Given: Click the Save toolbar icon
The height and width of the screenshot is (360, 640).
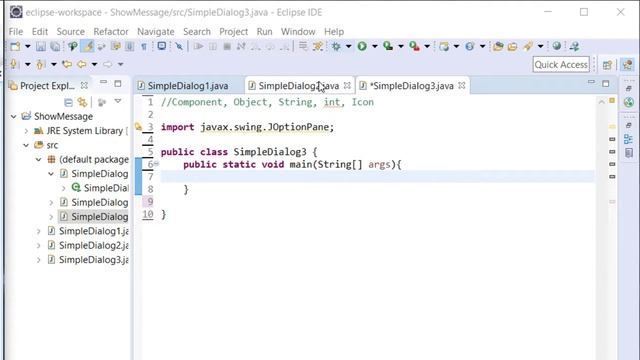Looking at the screenshot, I should point(40,46).
